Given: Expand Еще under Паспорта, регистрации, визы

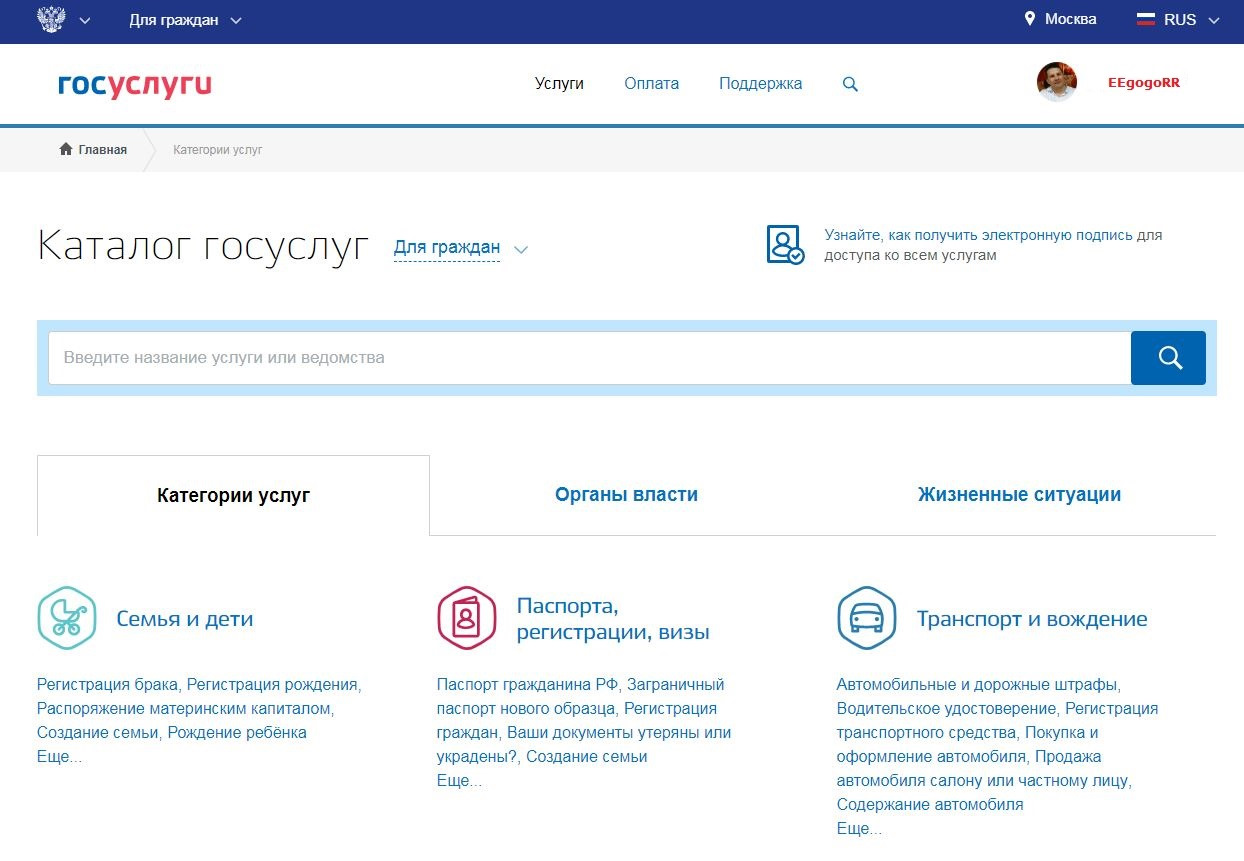Looking at the screenshot, I should pos(459,781).
